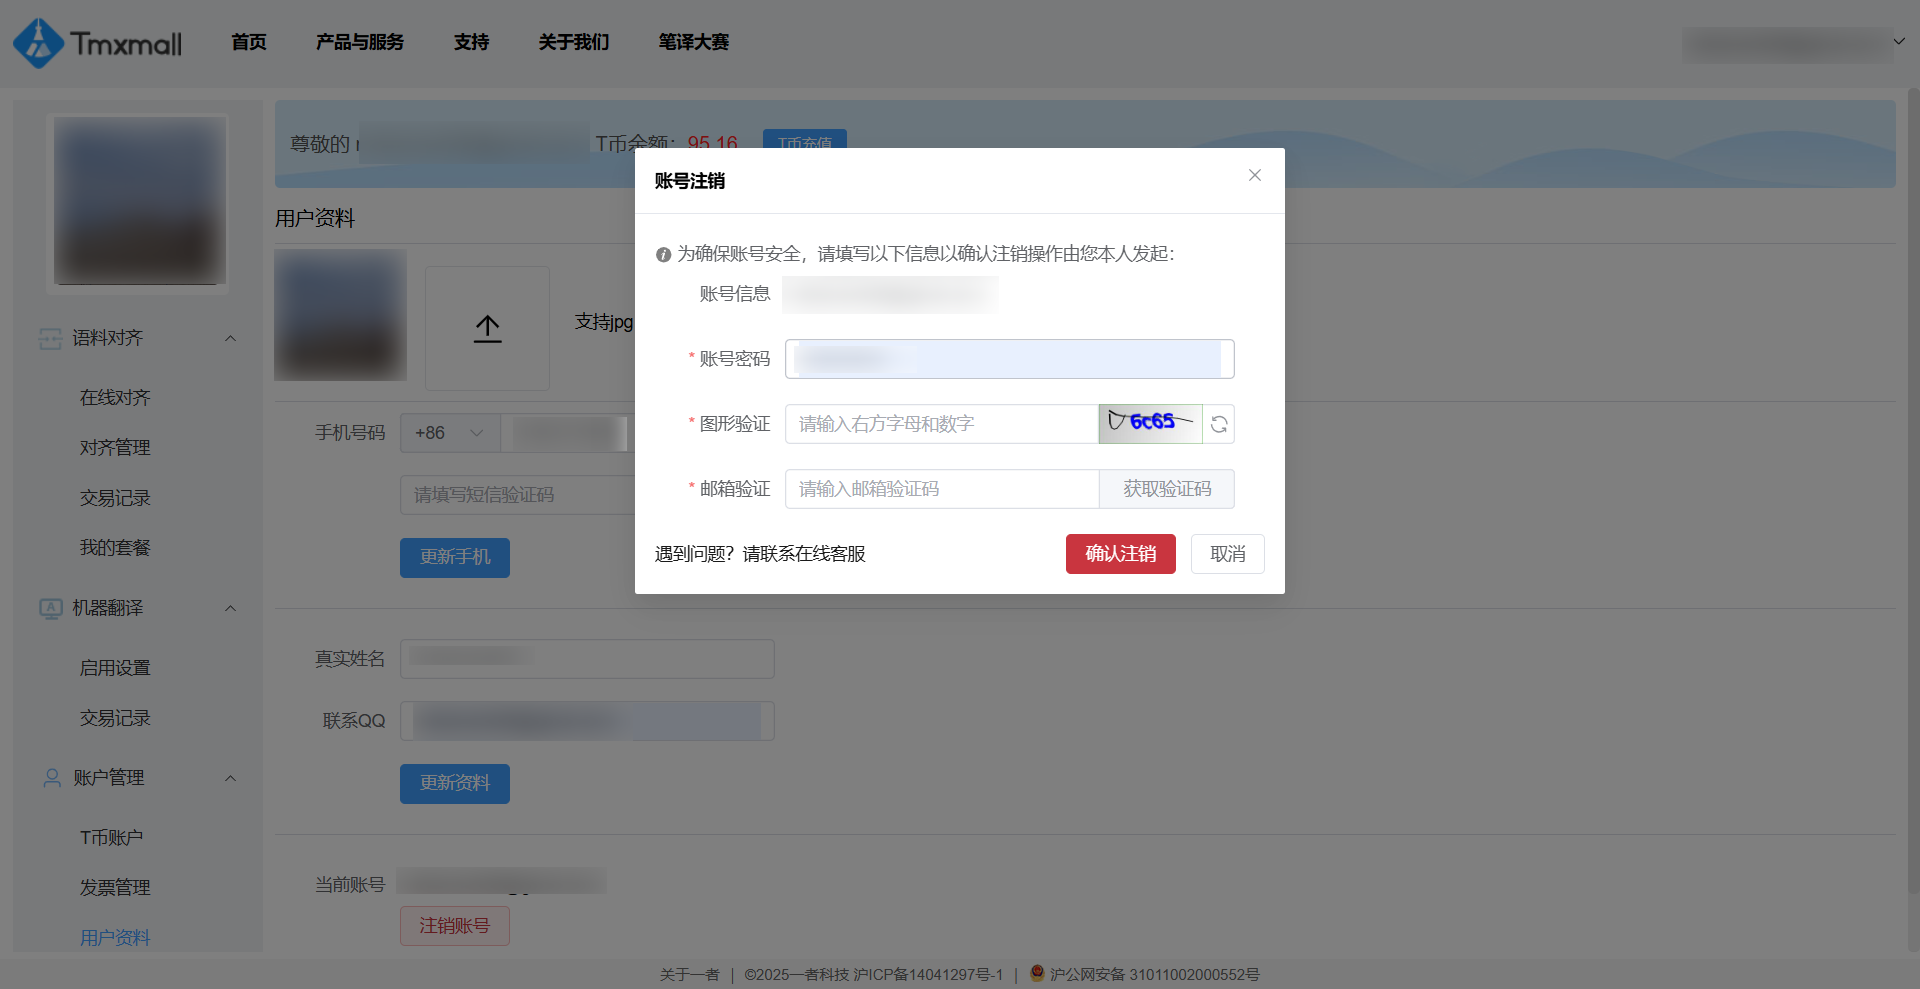Select 在线对齐 in the sidebar
Viewport: 1920px width, 989px height.
(x=115, y=398)
